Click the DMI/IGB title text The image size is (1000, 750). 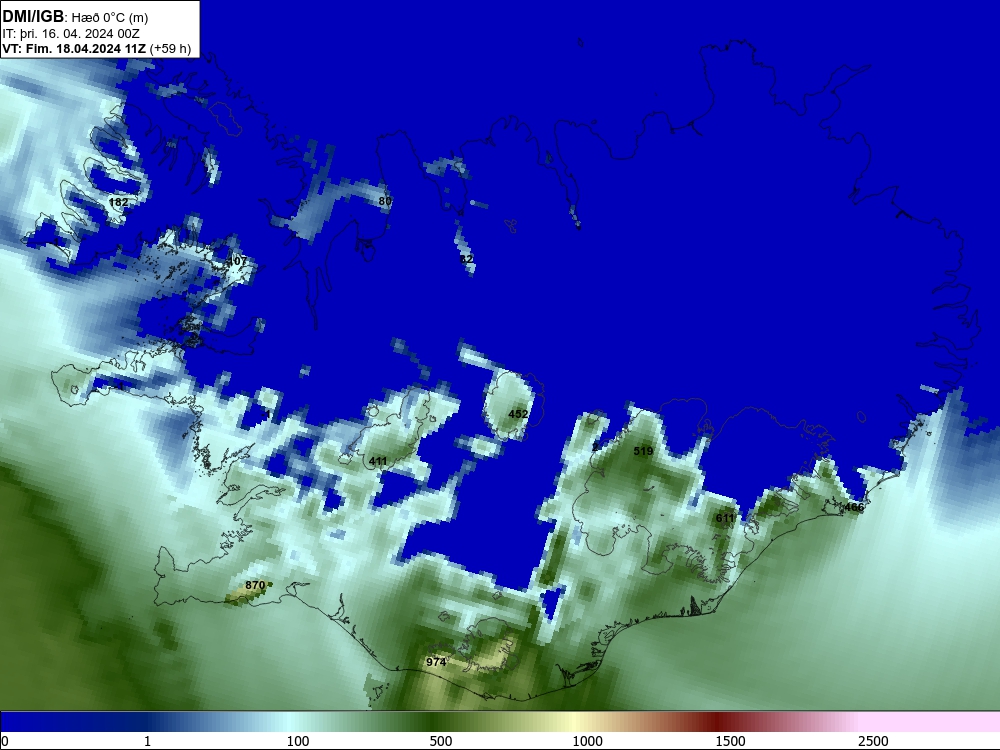33,16
